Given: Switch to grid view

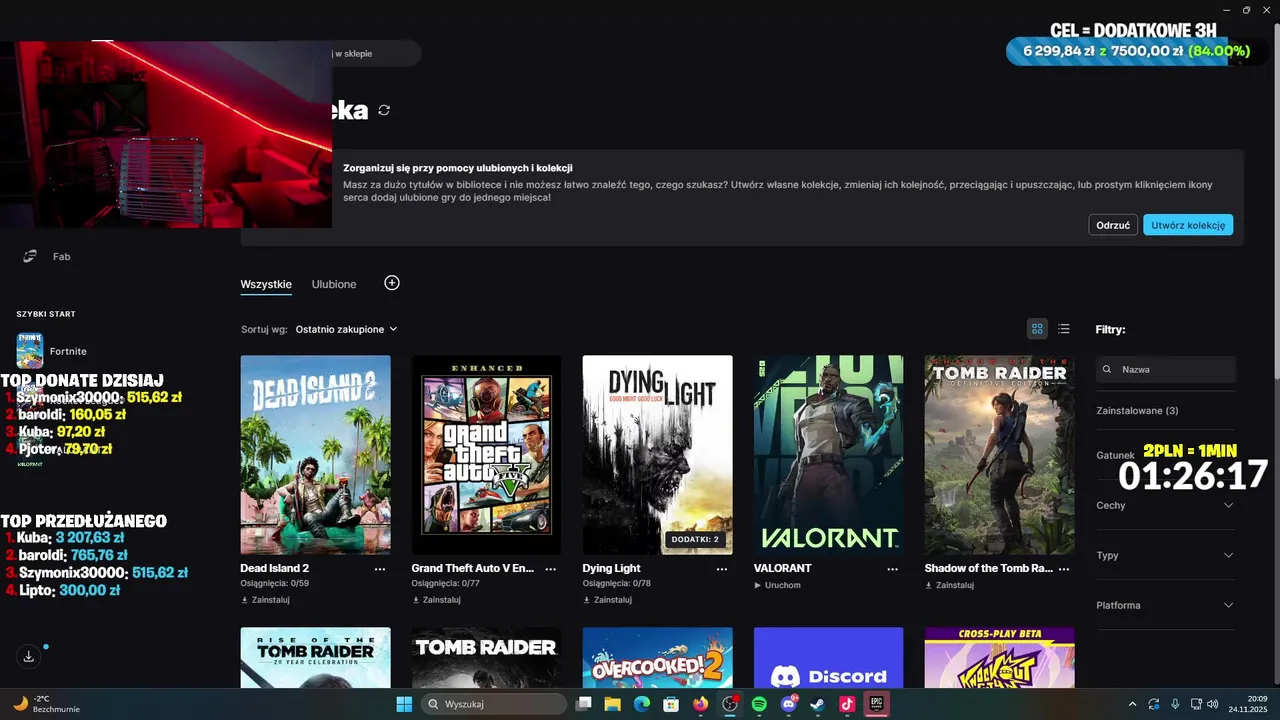Looking at the screenshot, I should tap(1037, 329).
